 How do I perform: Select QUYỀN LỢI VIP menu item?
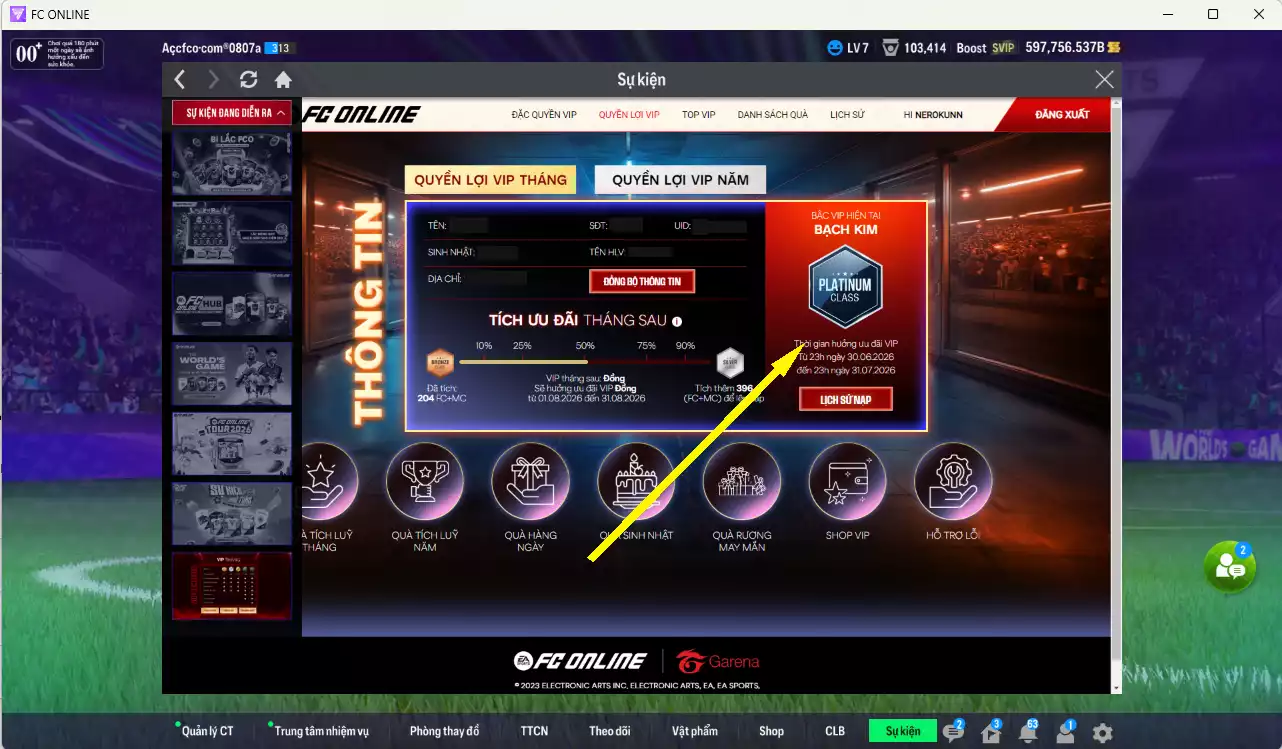tap(629, 115)
